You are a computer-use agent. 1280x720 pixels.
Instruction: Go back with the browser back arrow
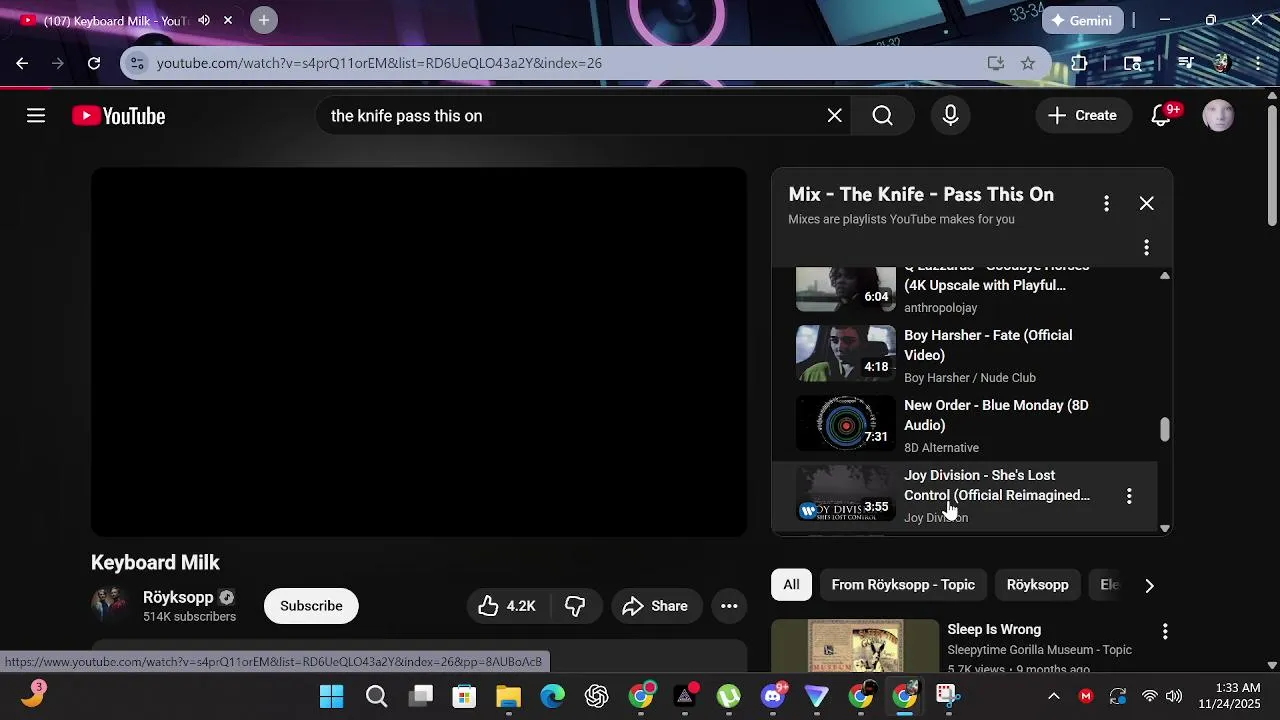pyautogui.click(x=22, y=63)
